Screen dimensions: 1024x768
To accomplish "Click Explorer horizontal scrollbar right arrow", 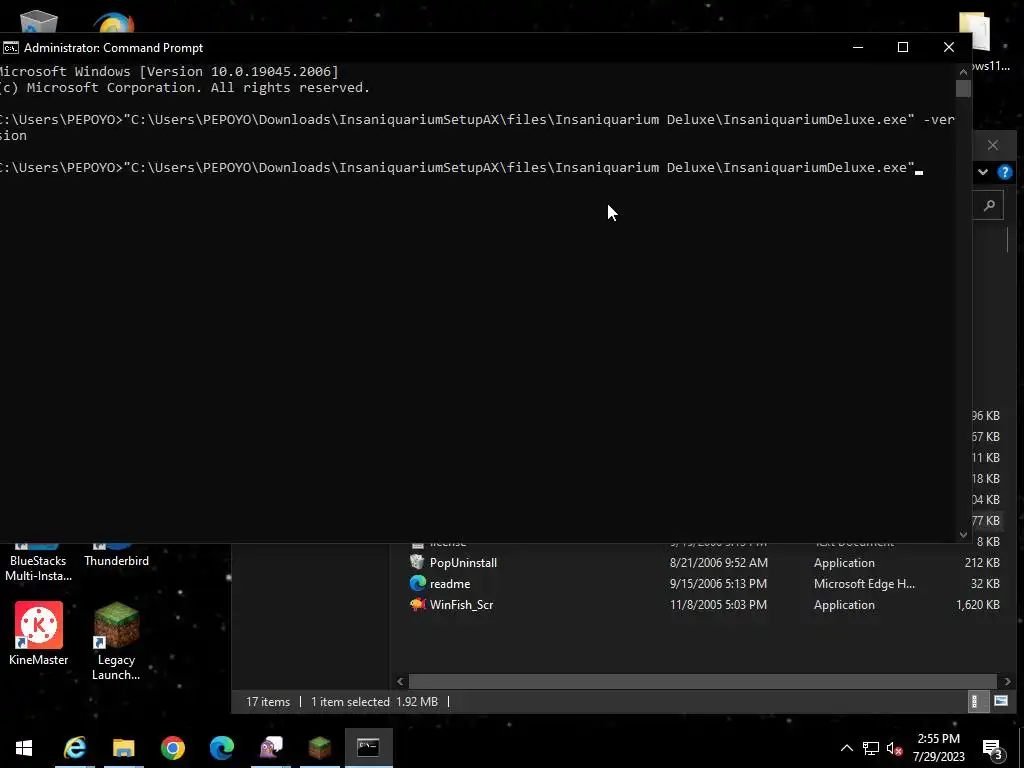I will 1007,681.
